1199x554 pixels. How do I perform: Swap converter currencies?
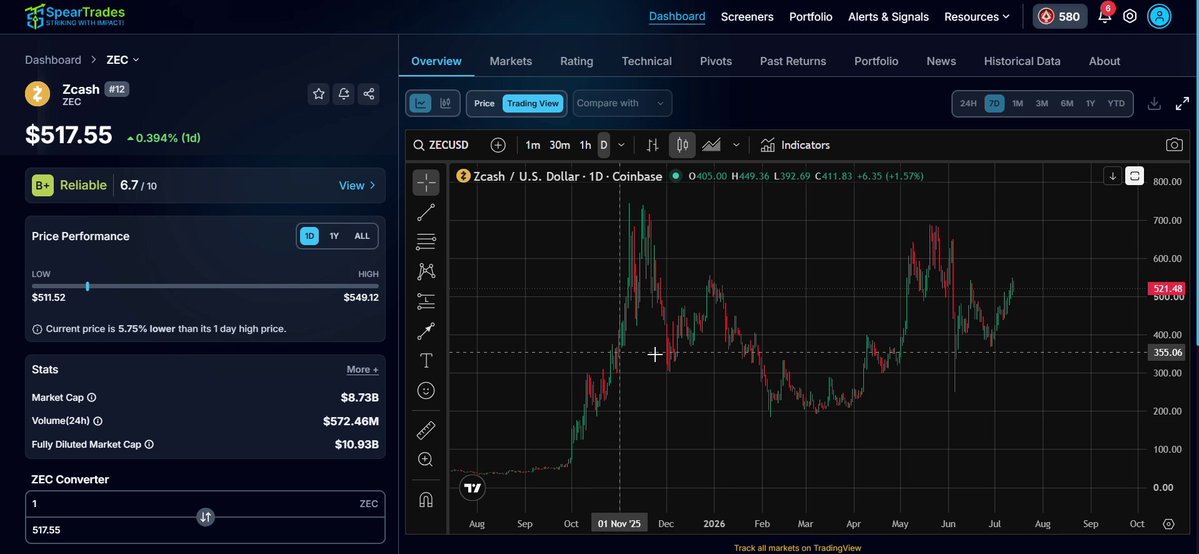(205, 517)
